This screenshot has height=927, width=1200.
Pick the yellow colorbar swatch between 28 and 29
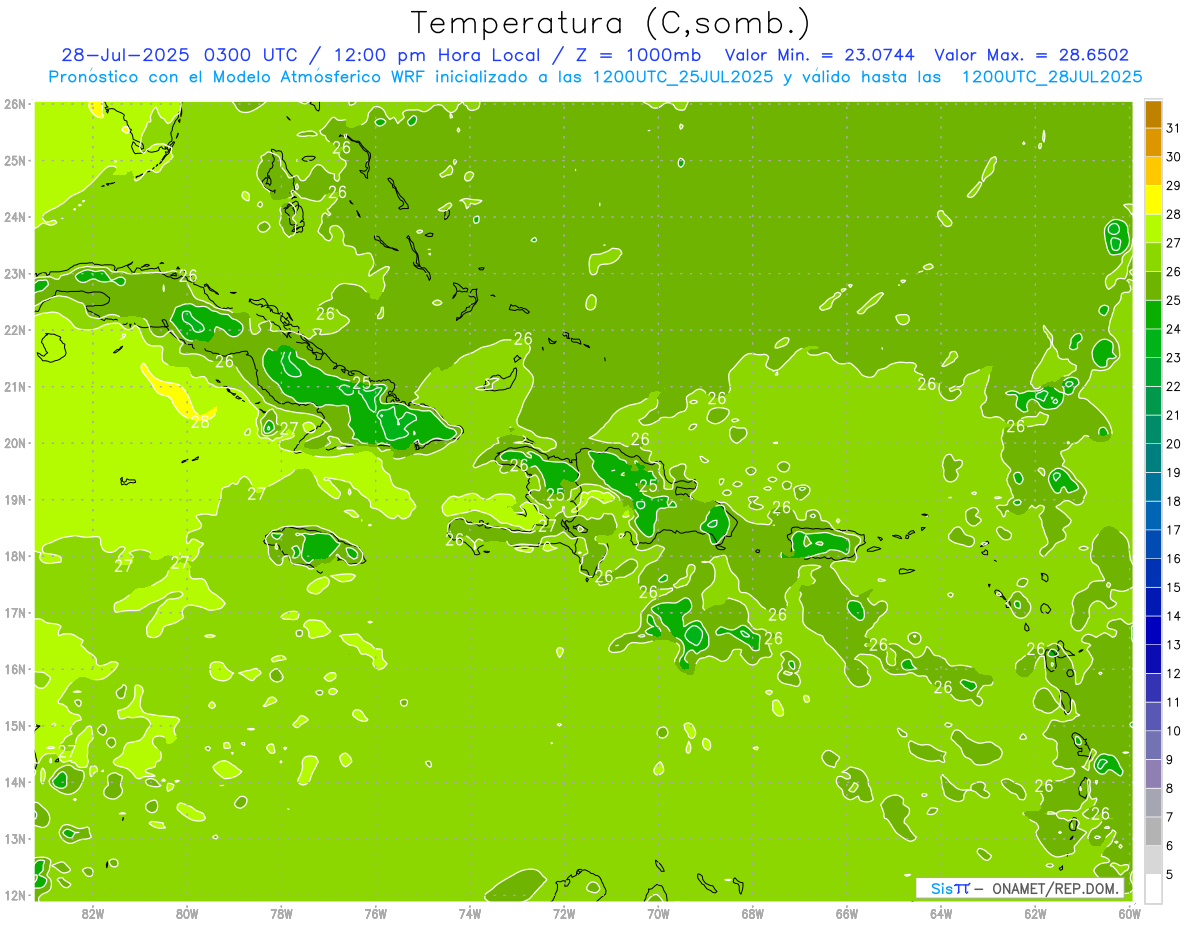pyautogui.click(x=1153, y=200)
